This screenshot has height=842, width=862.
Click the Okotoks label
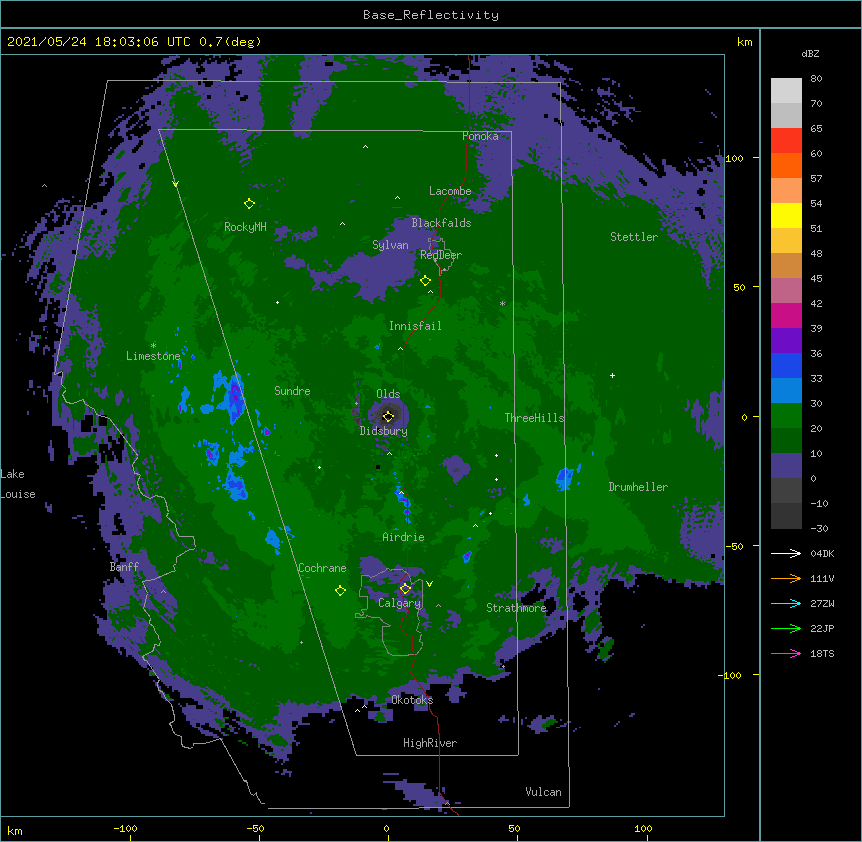coord(412,700)
